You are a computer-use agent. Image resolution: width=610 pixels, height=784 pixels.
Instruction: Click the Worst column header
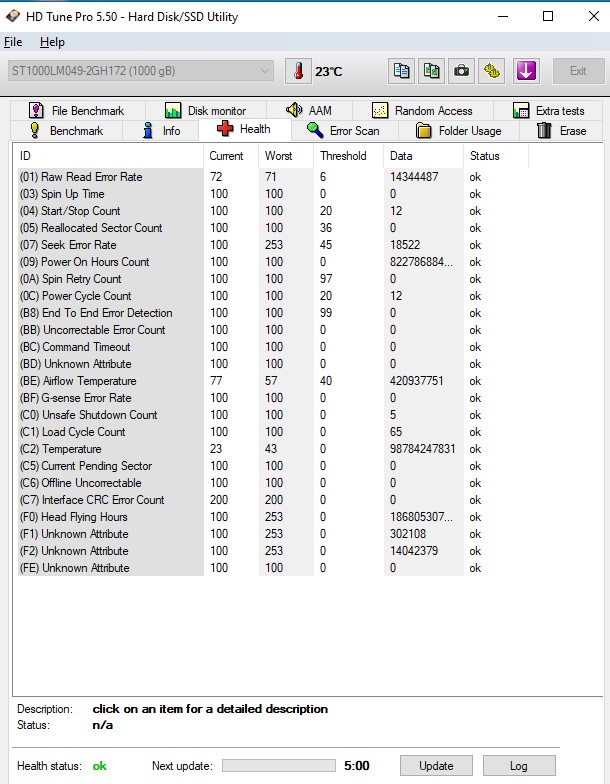(286, 156)
